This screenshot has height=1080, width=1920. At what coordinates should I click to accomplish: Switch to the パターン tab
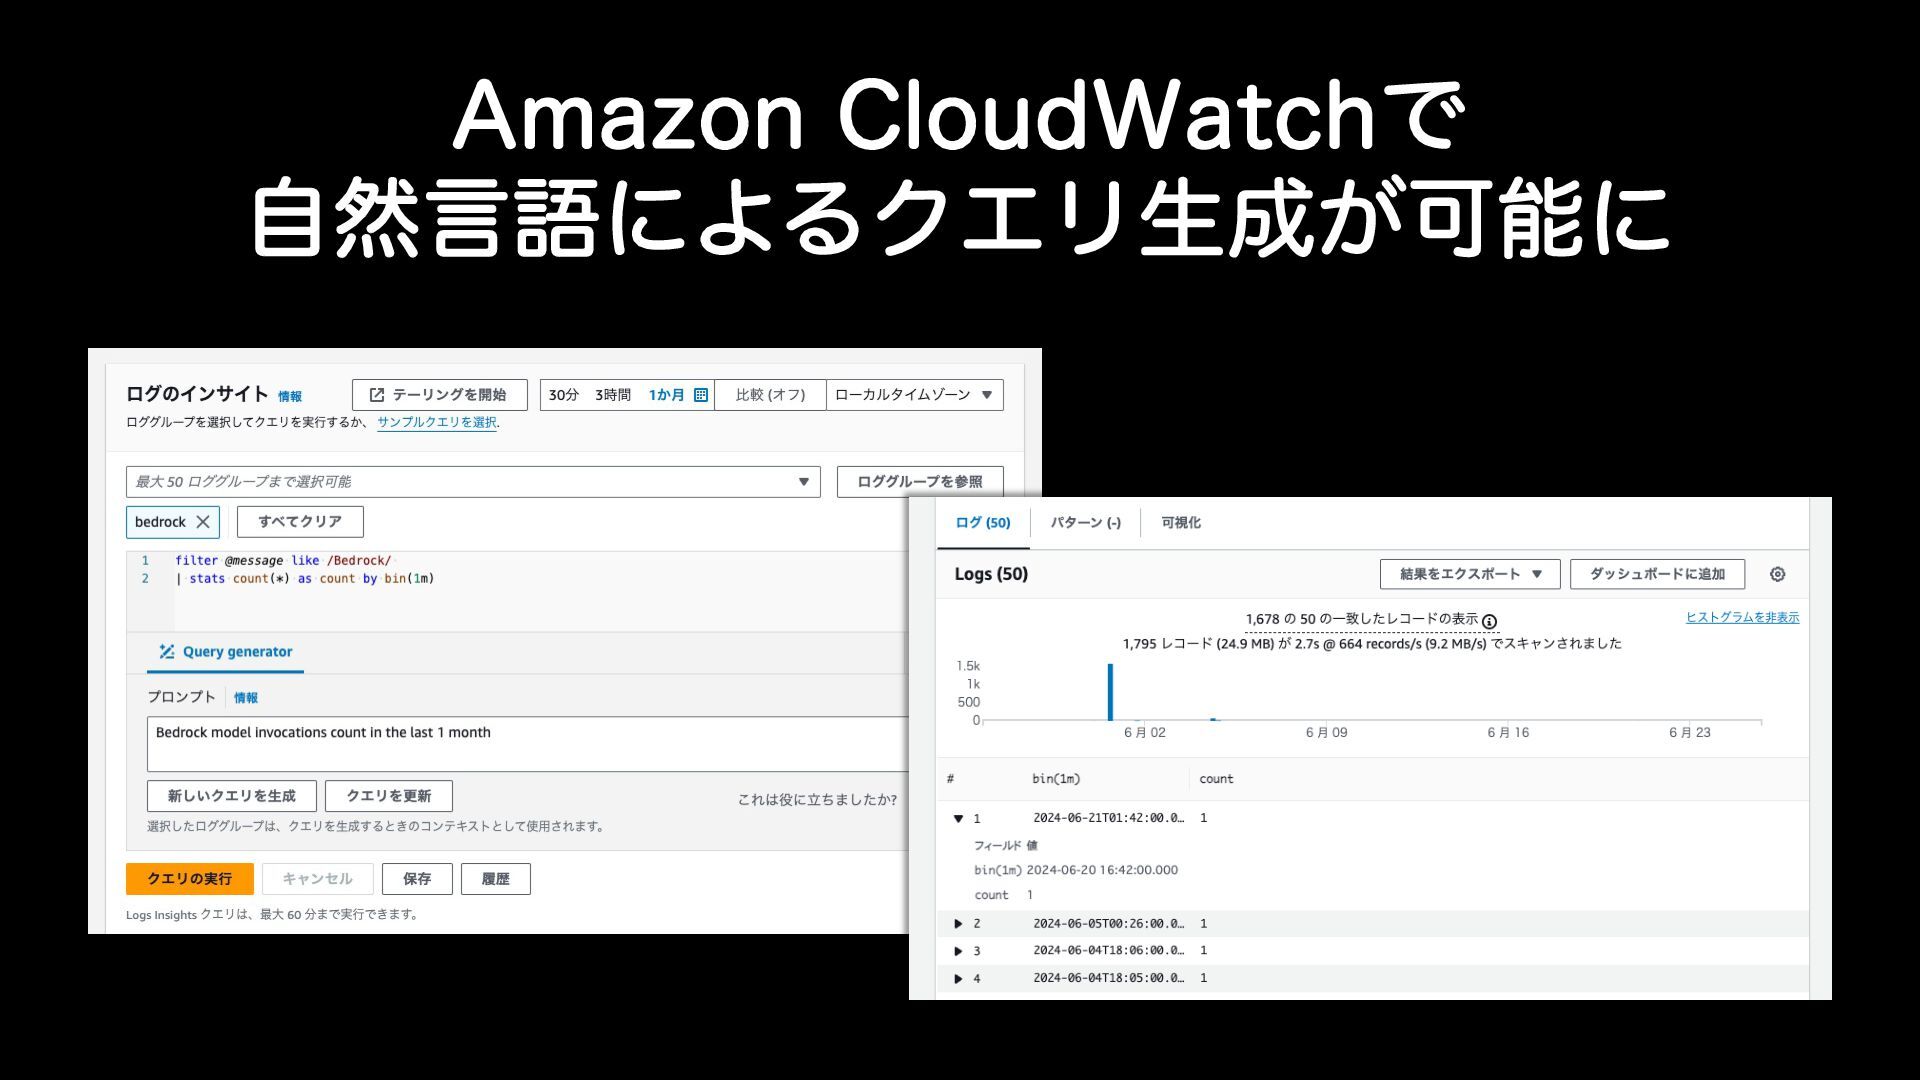[1085, 523]
